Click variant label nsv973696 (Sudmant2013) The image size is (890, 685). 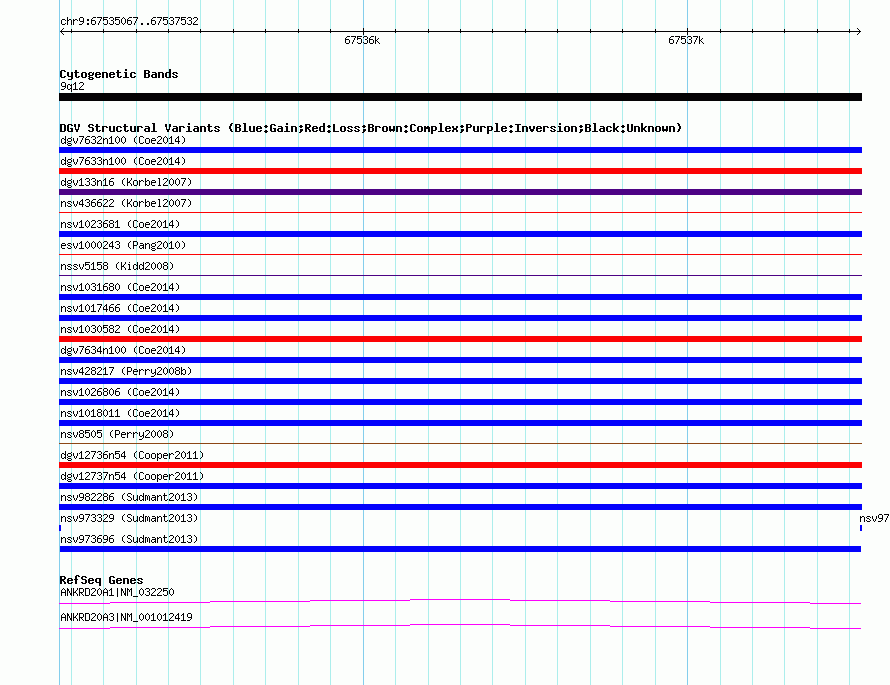129,539
